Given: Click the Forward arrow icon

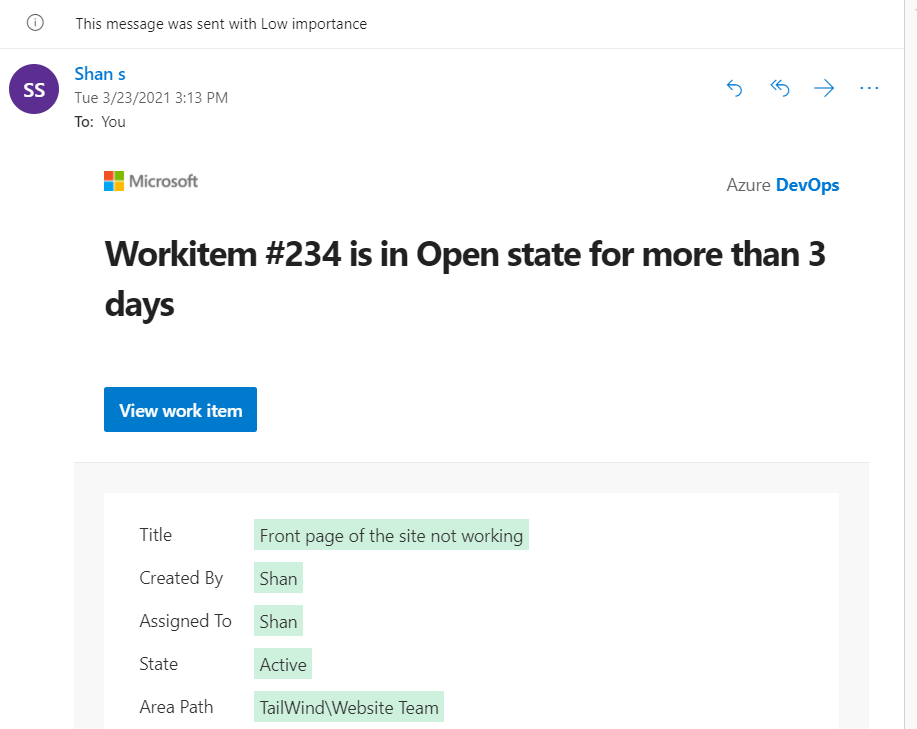Looking at the screenshot, I should (x=824, y=88).
